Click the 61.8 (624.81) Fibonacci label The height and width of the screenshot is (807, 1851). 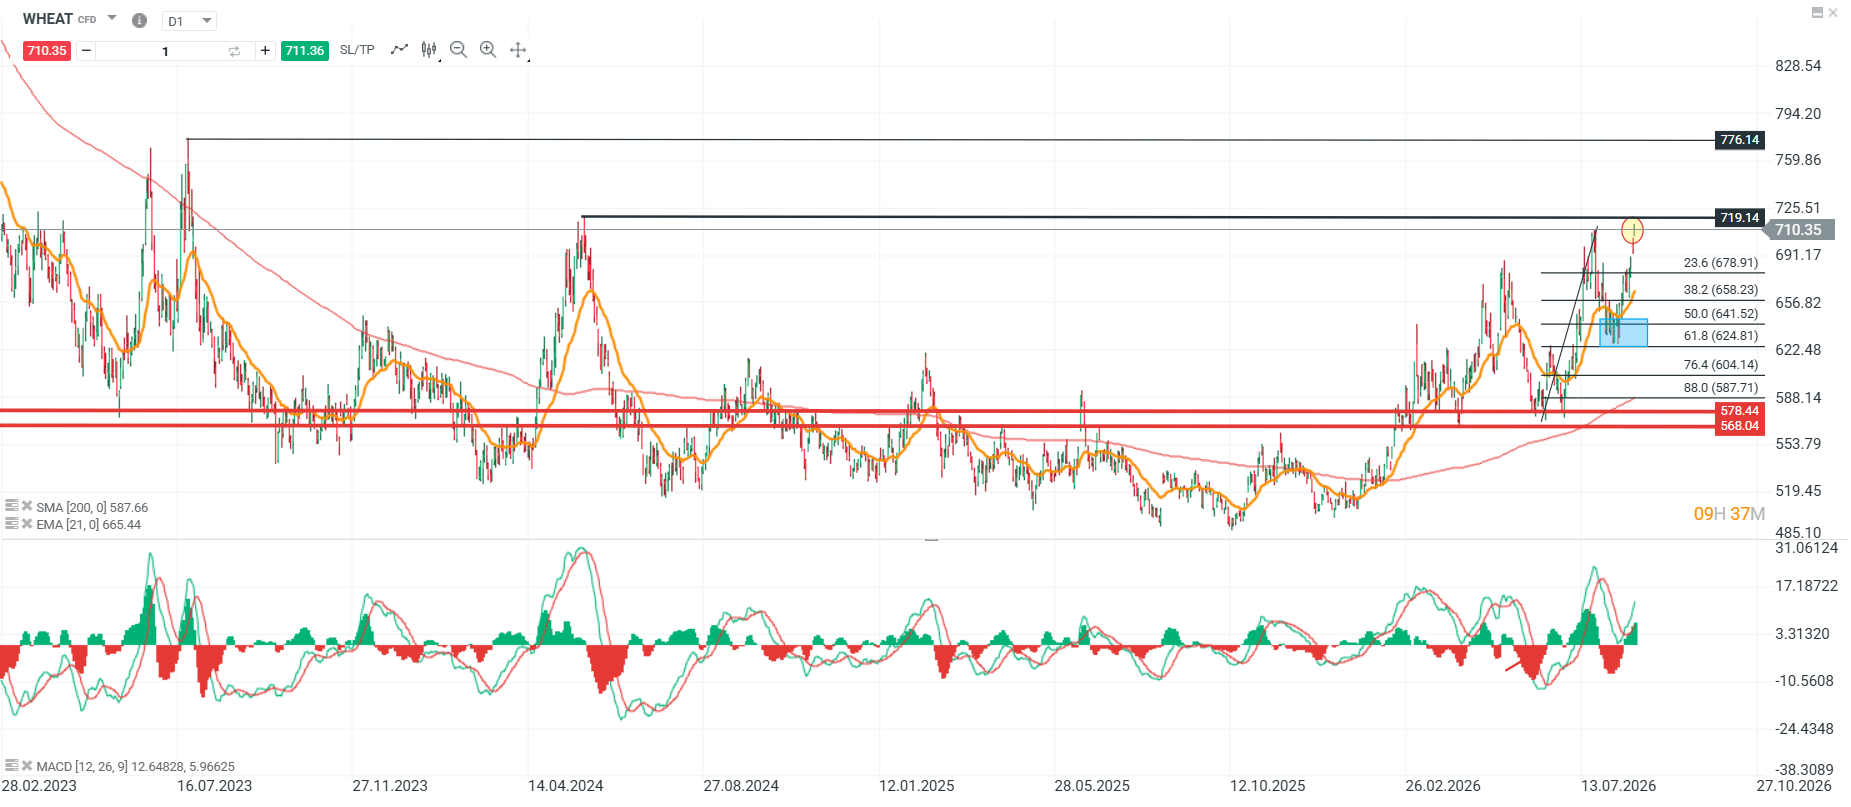coord(1721,336)
